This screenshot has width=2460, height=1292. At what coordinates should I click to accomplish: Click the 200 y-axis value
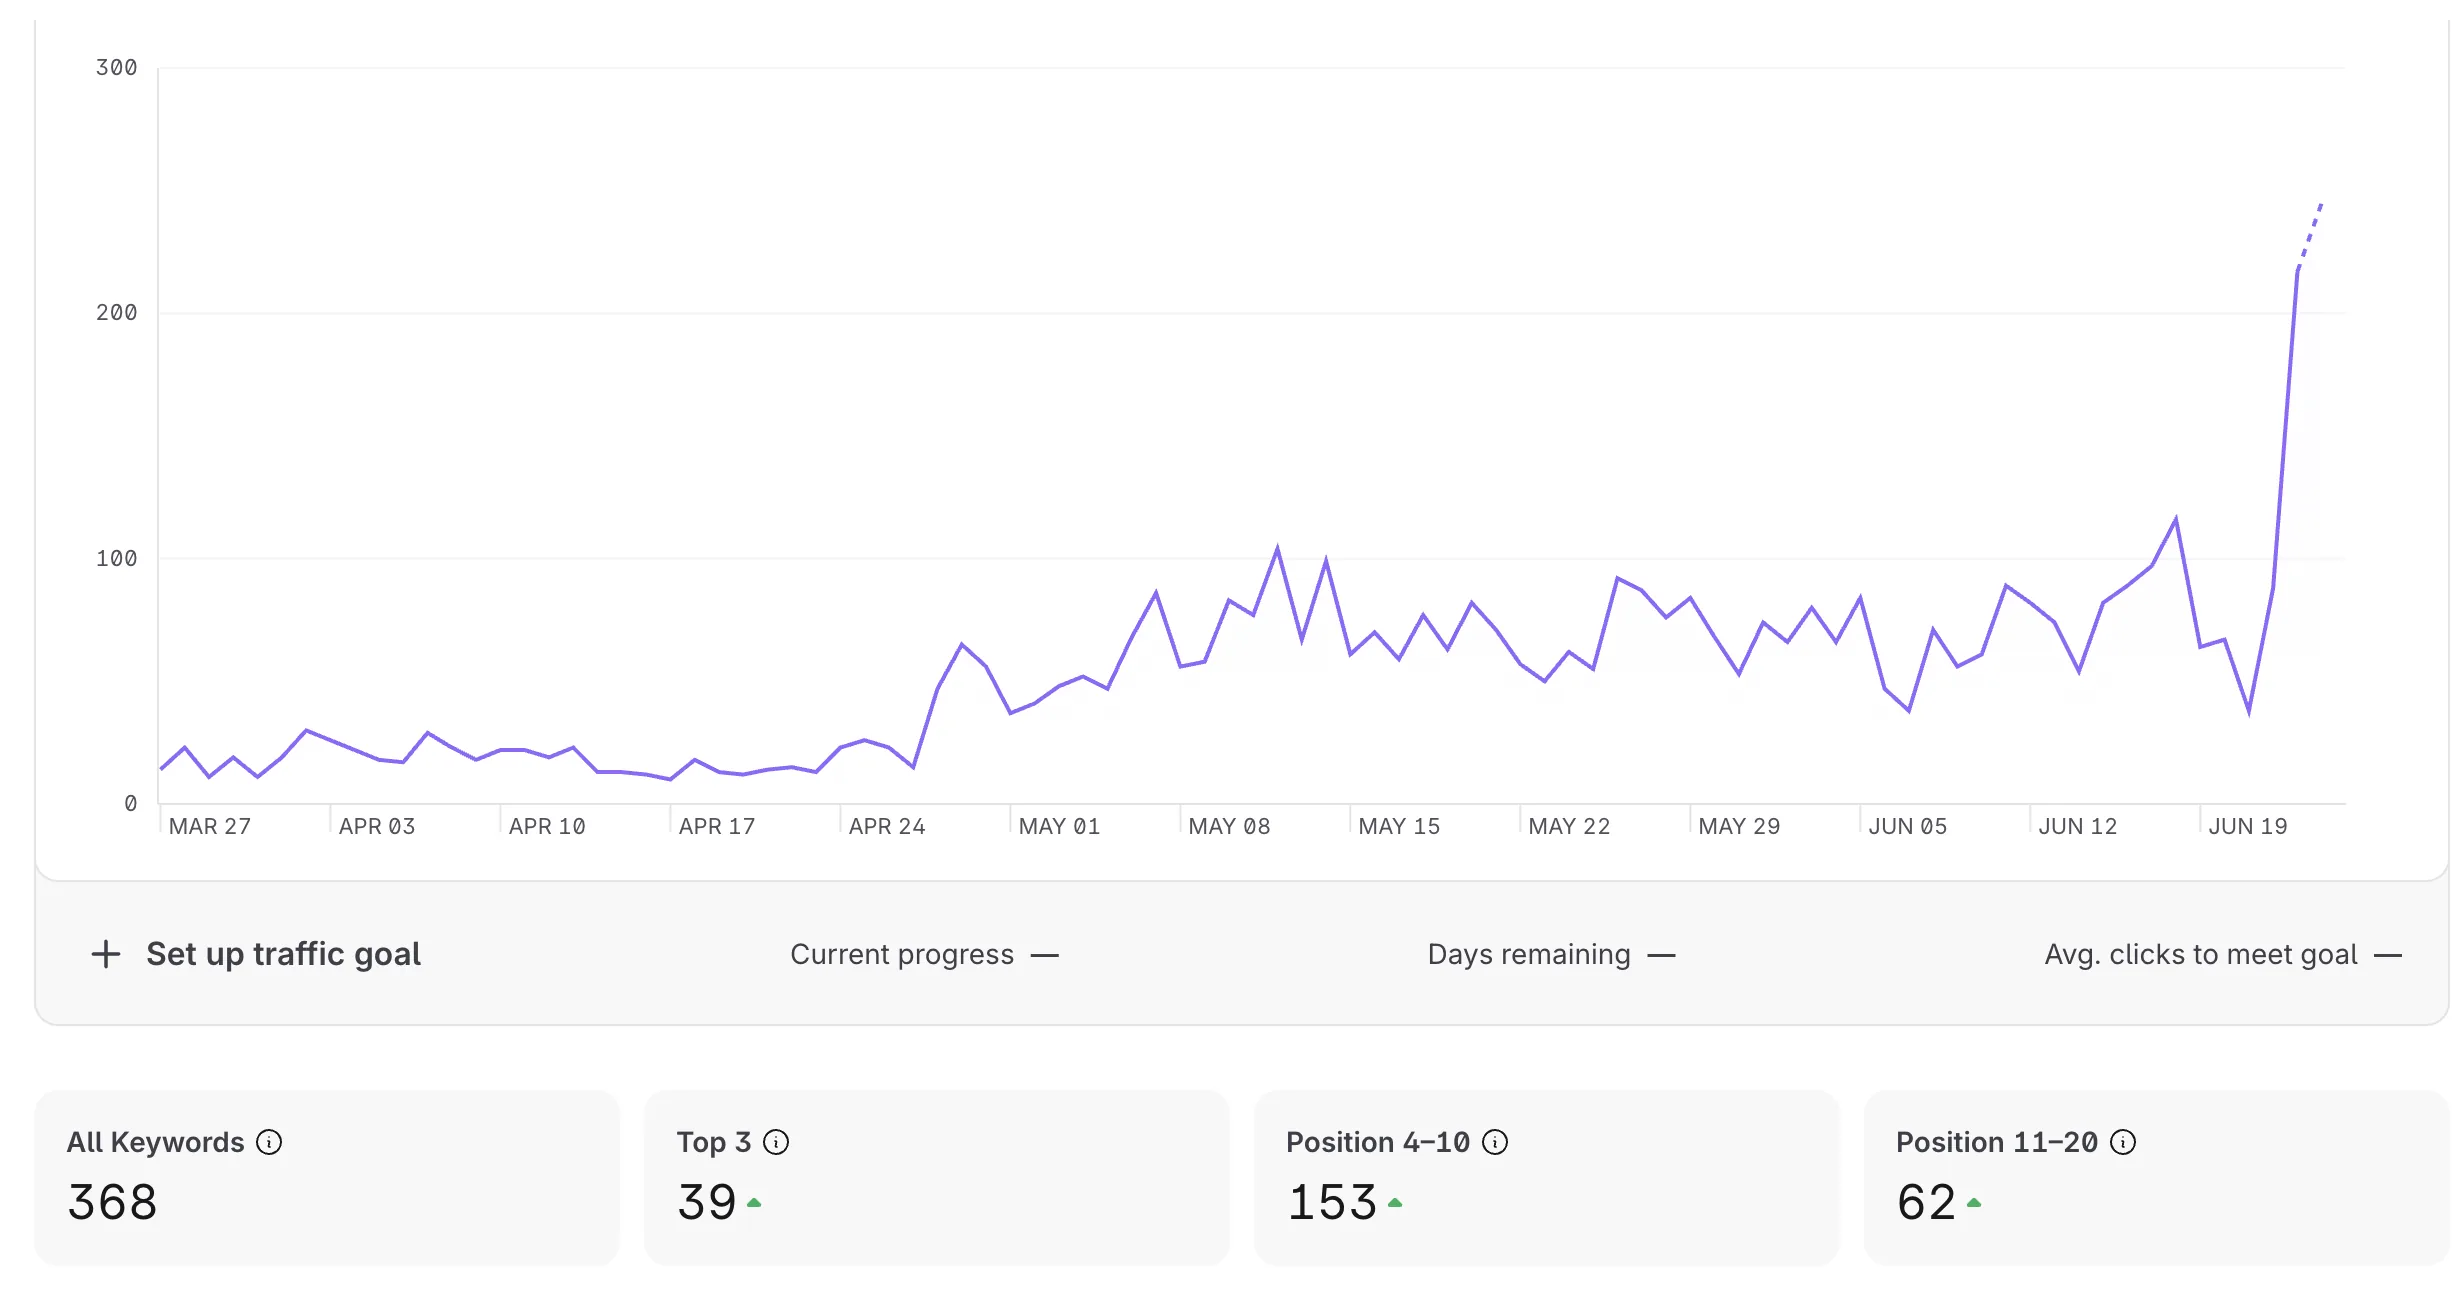coord(117,313)
